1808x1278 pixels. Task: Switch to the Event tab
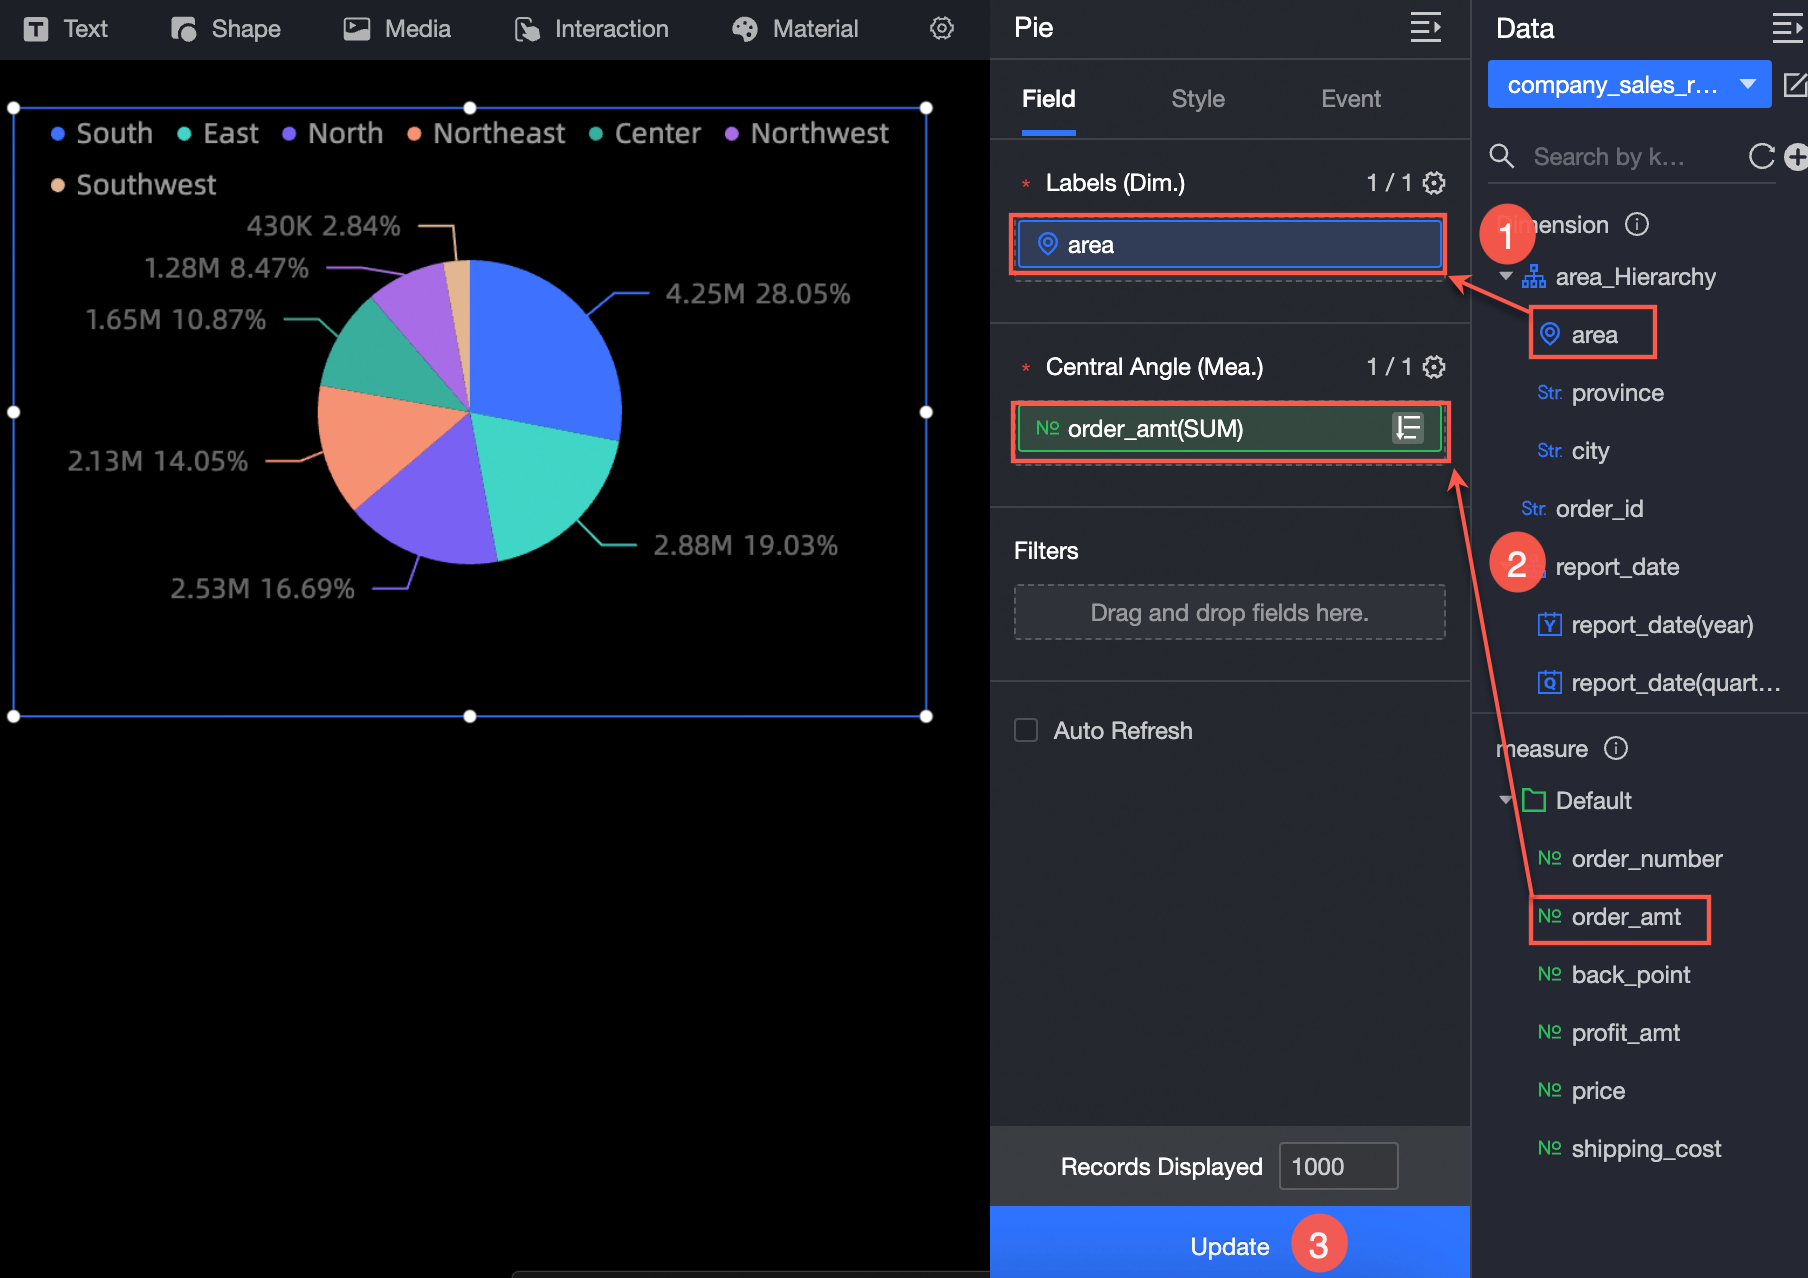tap(1351, 99)
